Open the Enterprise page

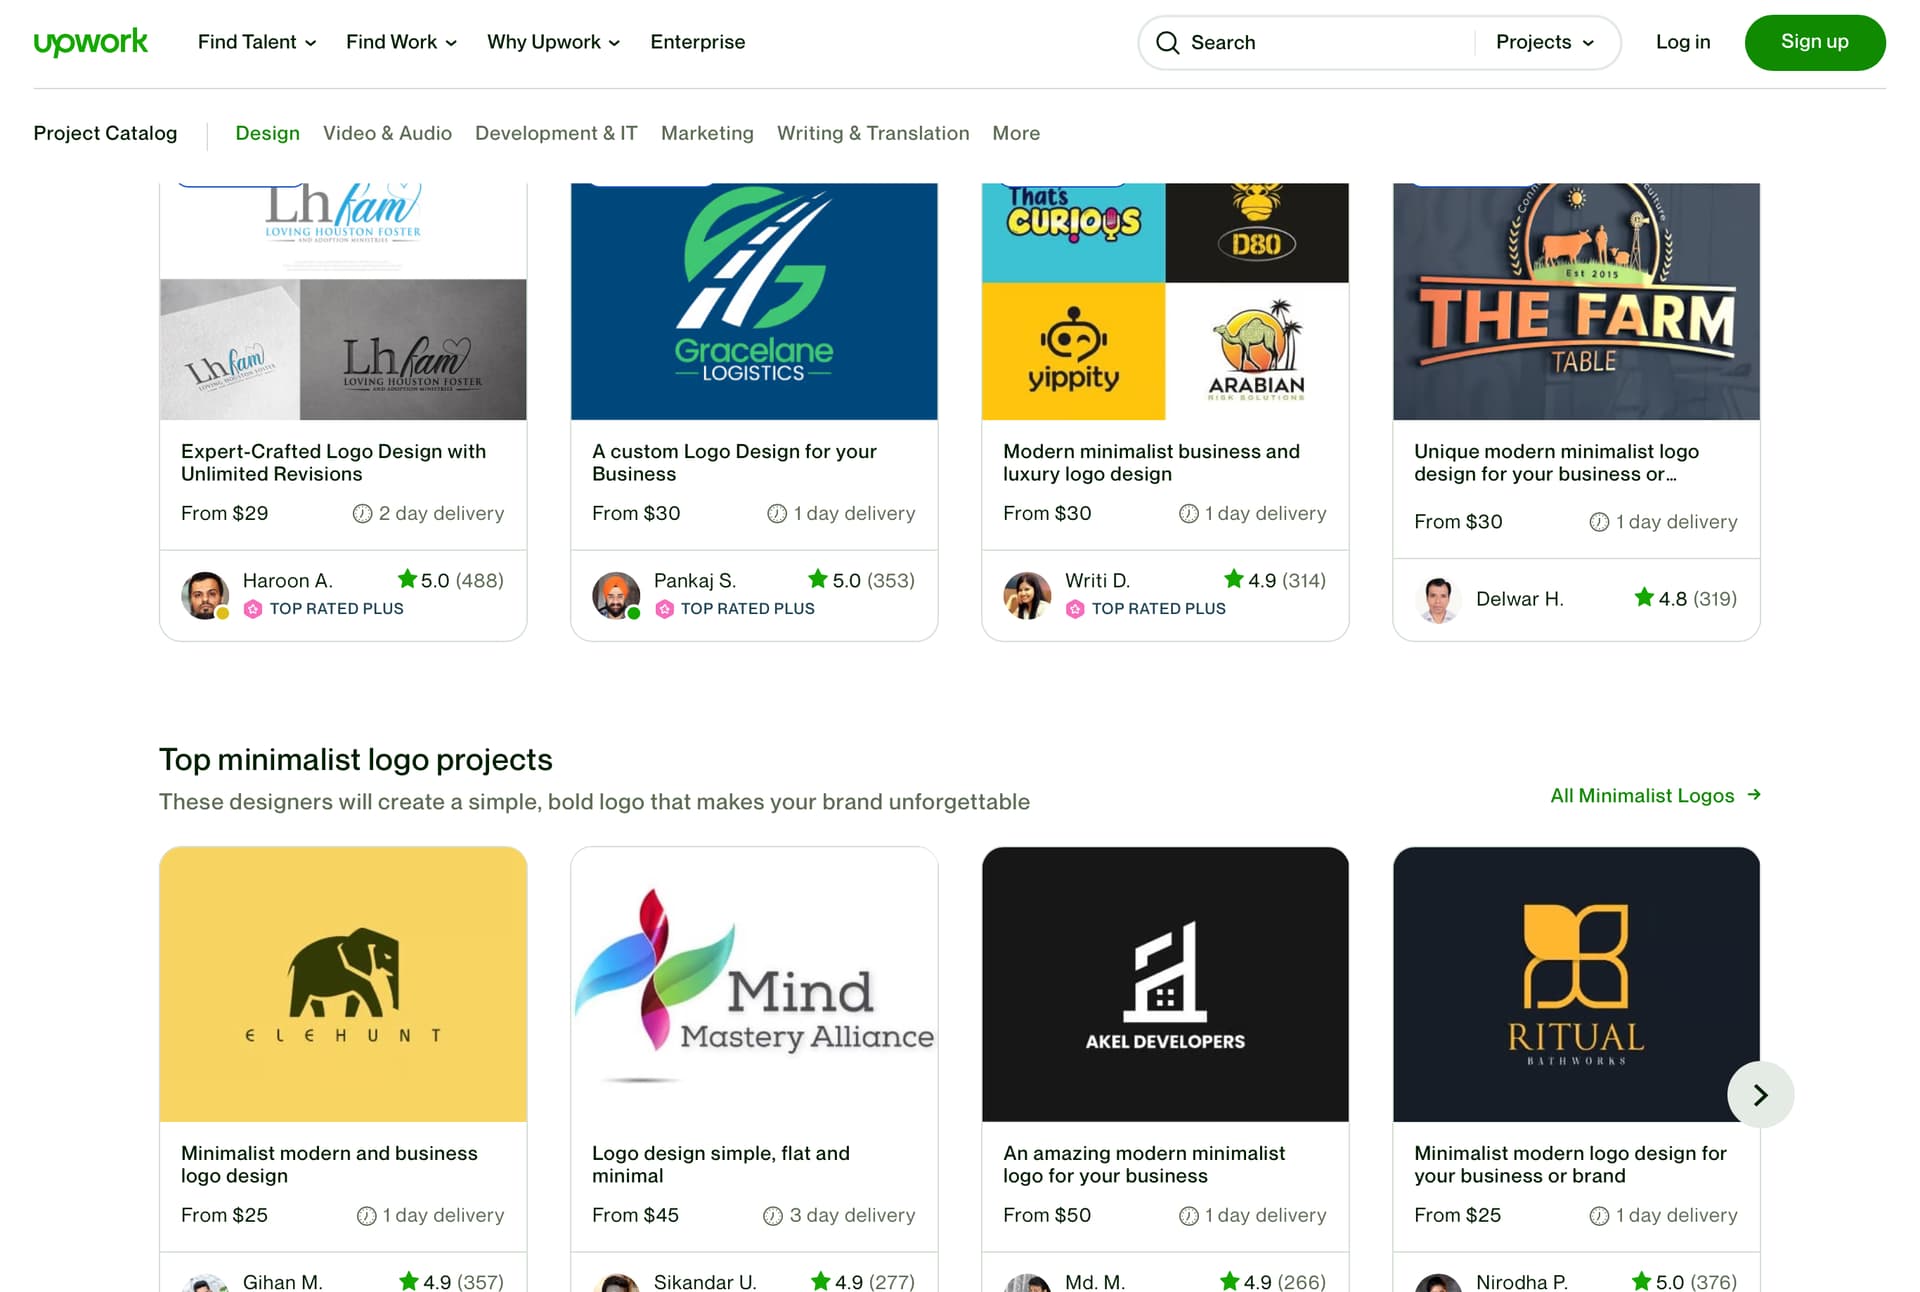point(697,42)
